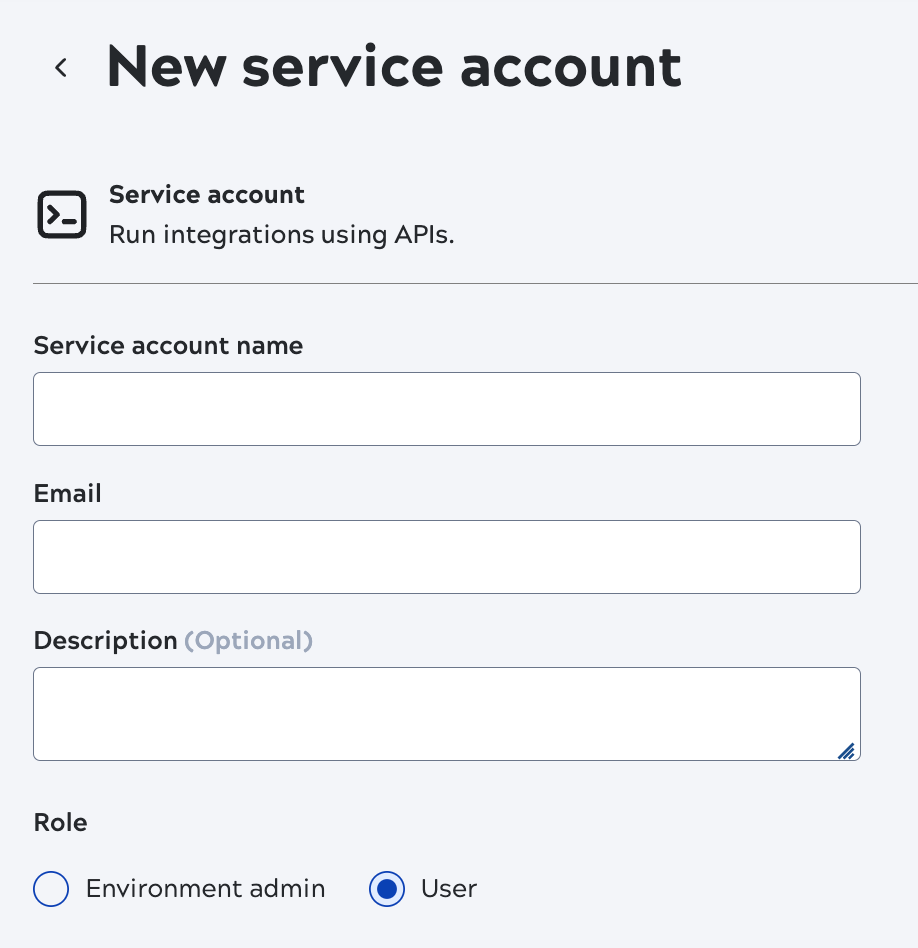Click the 'Environment admin' label text
The height and width of the screenshot is (948, 918).
pyautogui.click(x=205, y=889)
